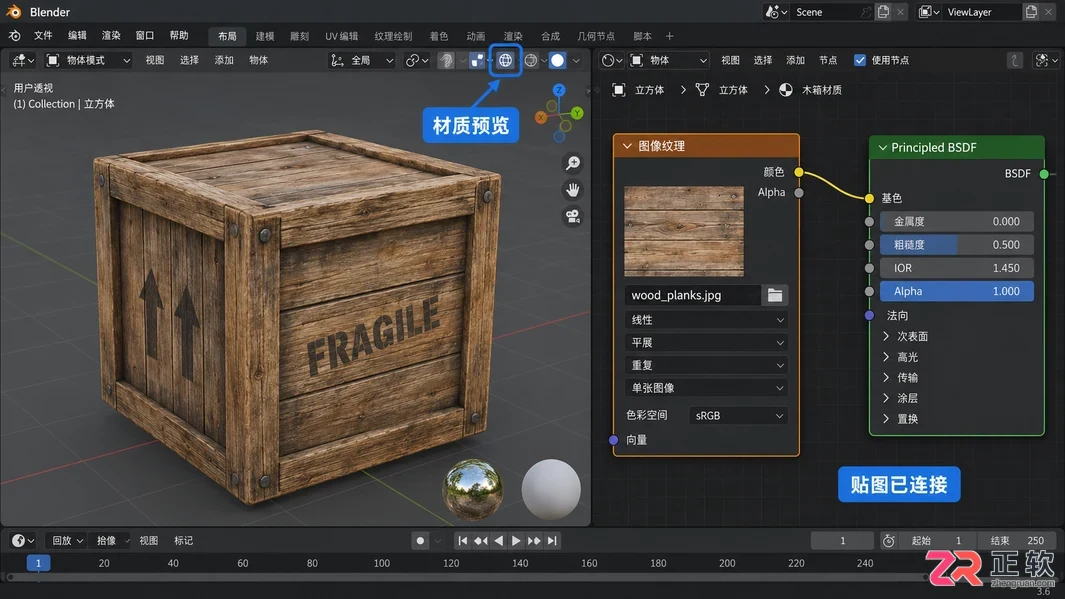Play the animation in reverse
This screenshot has width=1065, height=599.
tap(499, 541)
